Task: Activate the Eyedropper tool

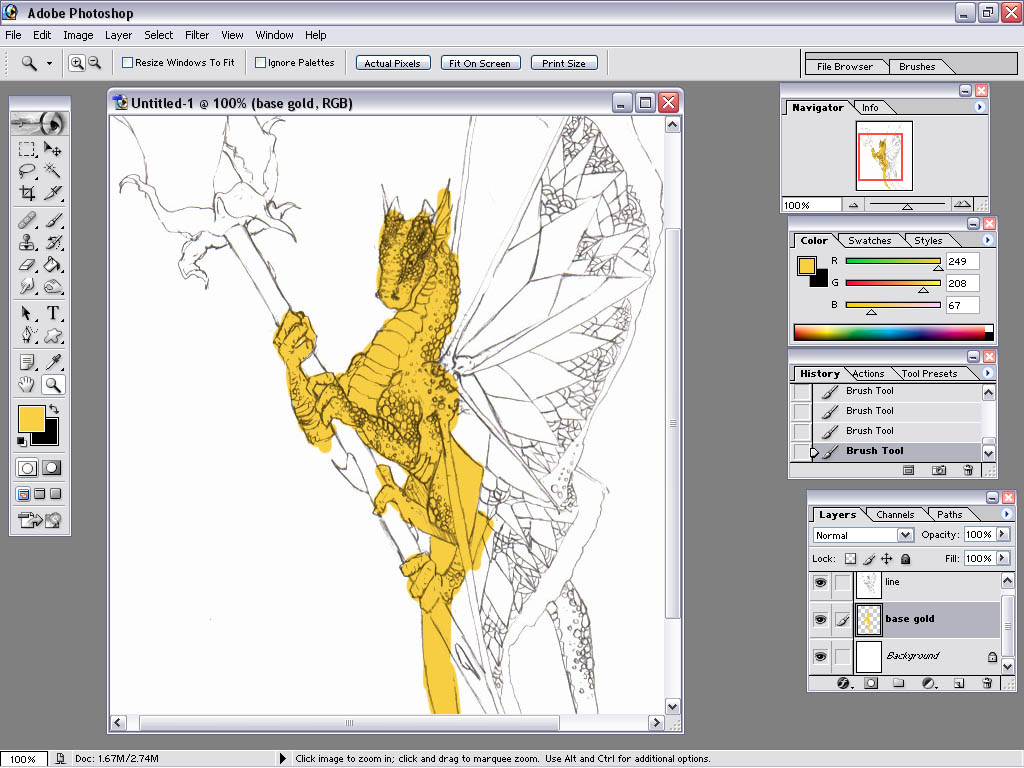Action: pyautogui.click(x=53, y=361)
